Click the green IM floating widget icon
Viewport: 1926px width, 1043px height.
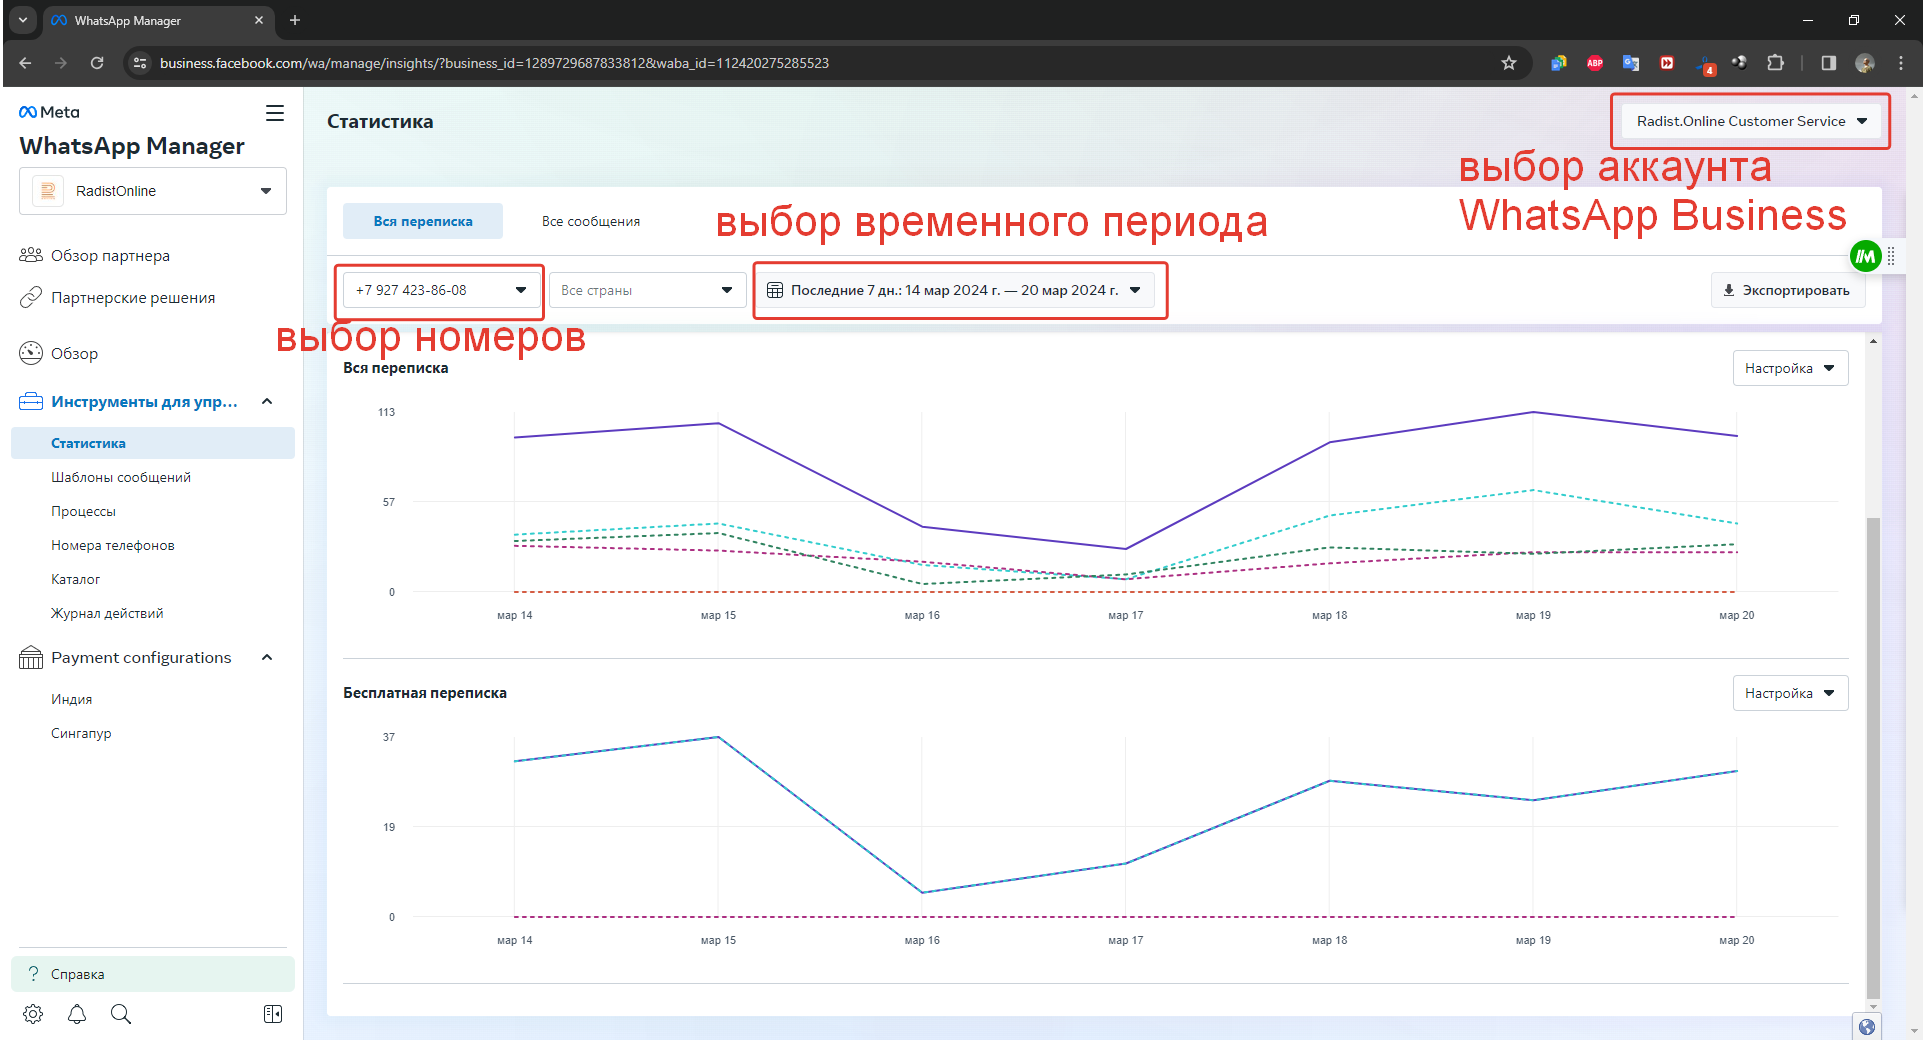[x=1865, y=256]
